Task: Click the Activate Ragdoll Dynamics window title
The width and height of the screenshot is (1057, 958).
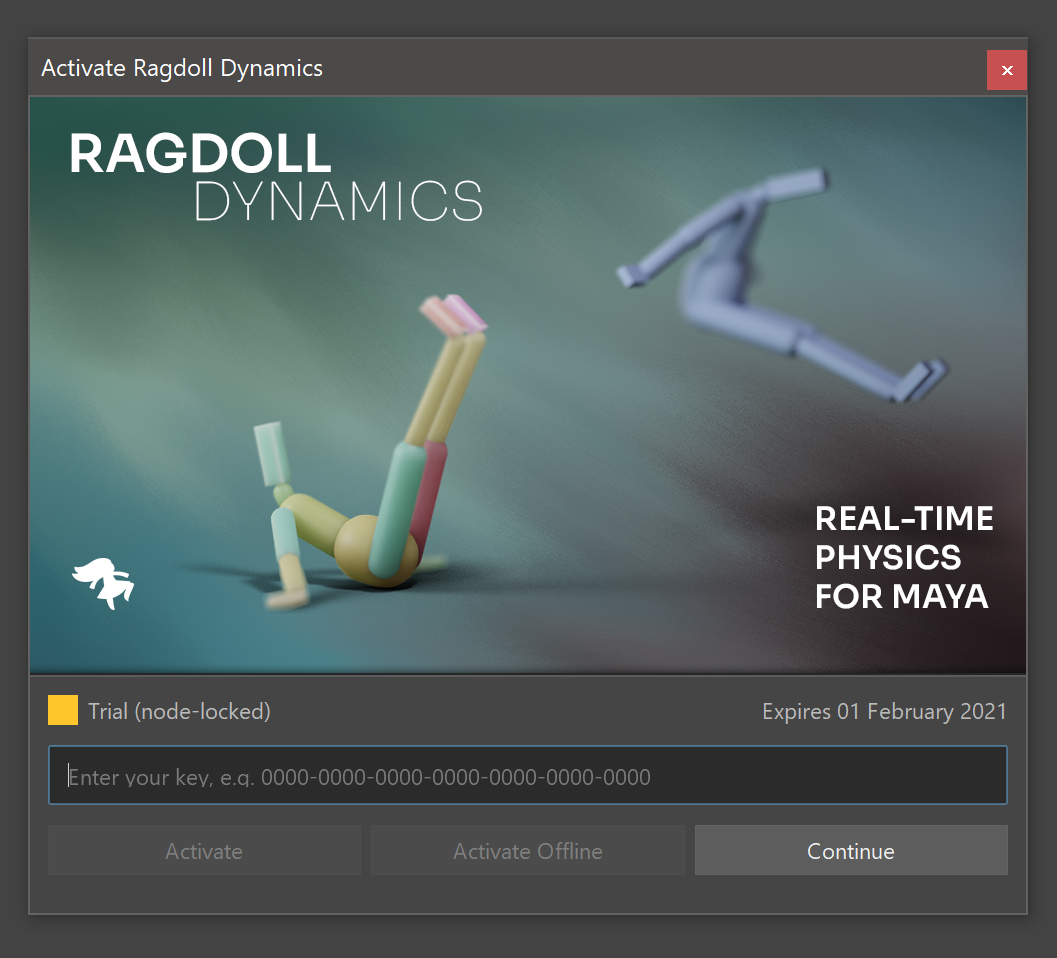Action: [182, 68]
